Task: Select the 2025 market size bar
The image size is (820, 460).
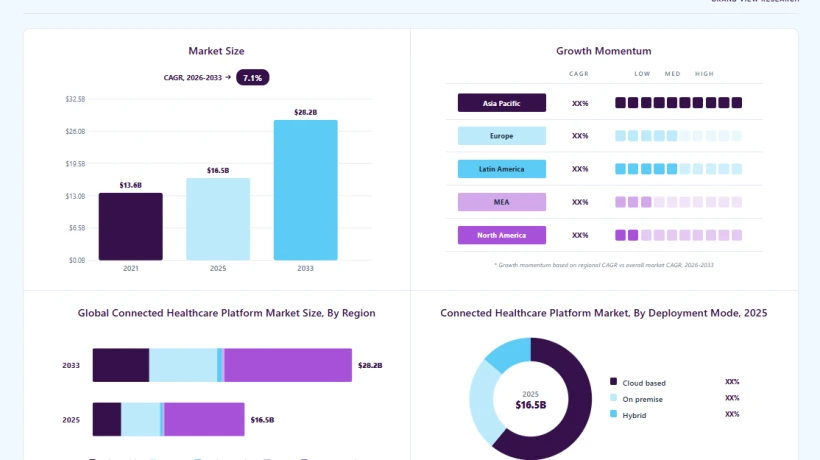Action: (x=218, y=219)
